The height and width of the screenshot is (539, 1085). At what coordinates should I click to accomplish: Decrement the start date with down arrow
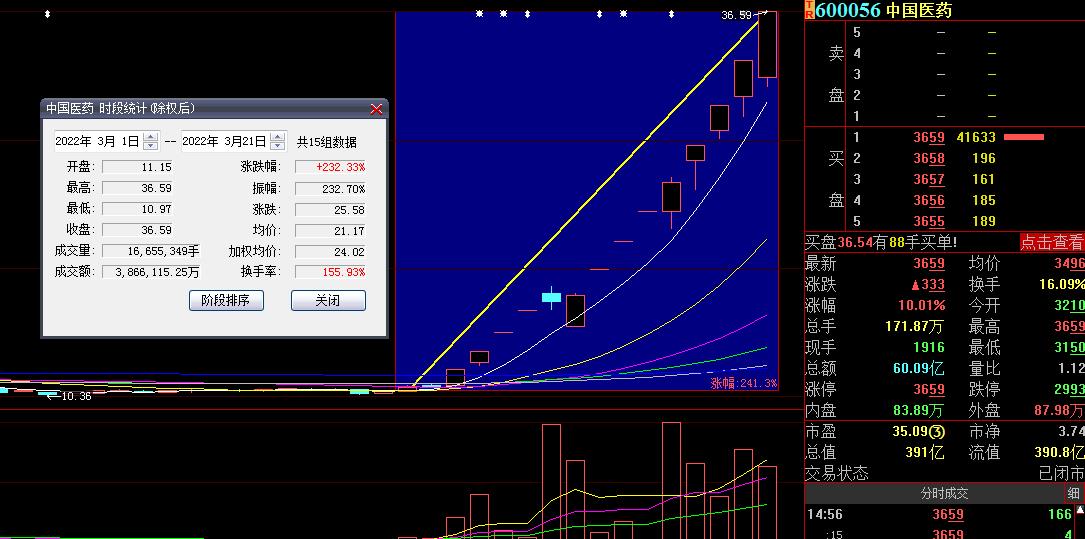coord(150,146)
